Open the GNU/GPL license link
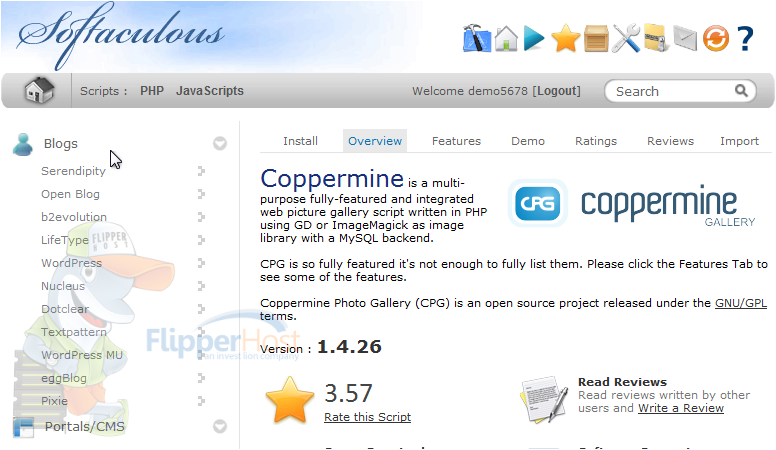The image size is (776, 450). coord(741,303)
